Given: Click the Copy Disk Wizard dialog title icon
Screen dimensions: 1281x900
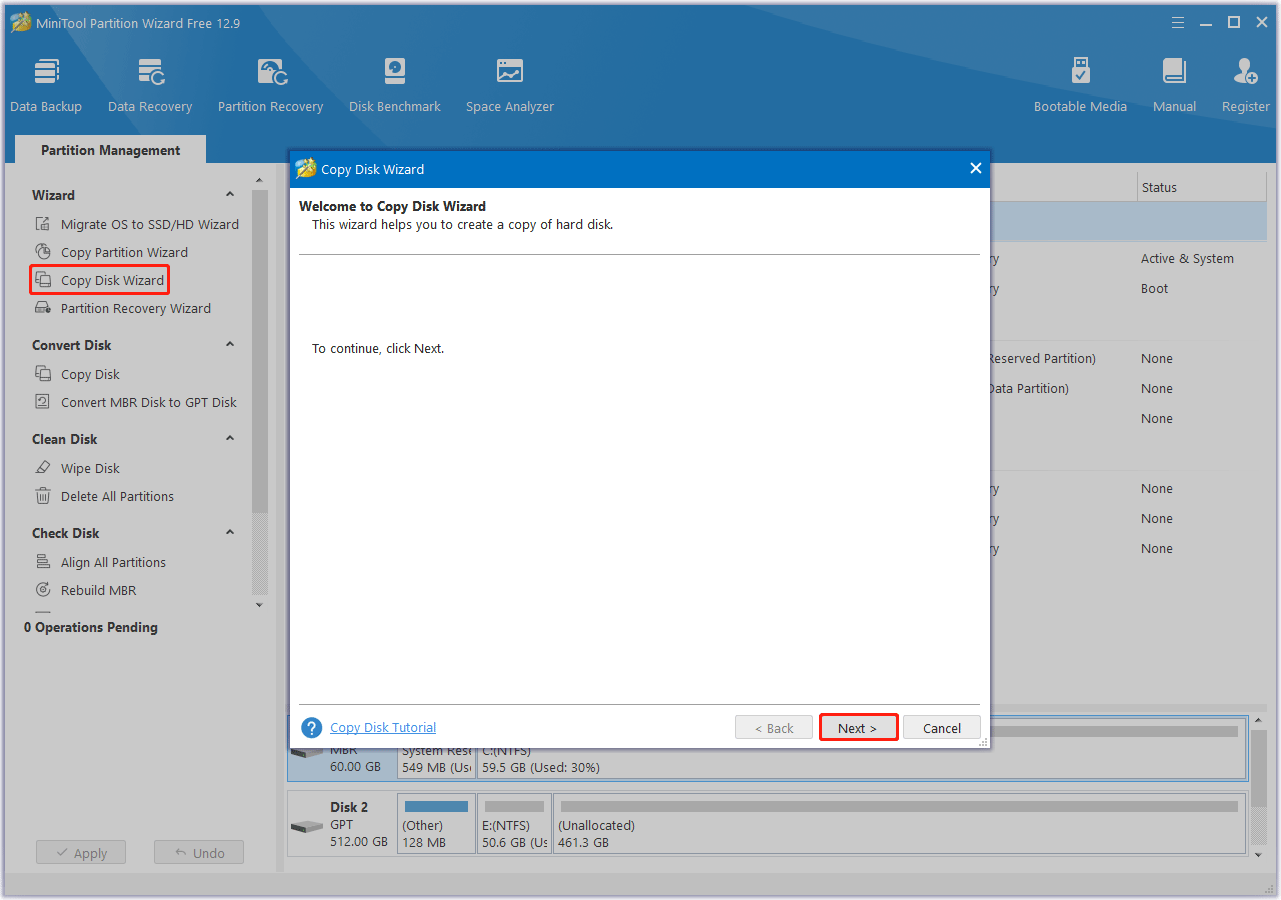Looking at the screenshot, I should point(306,169).
